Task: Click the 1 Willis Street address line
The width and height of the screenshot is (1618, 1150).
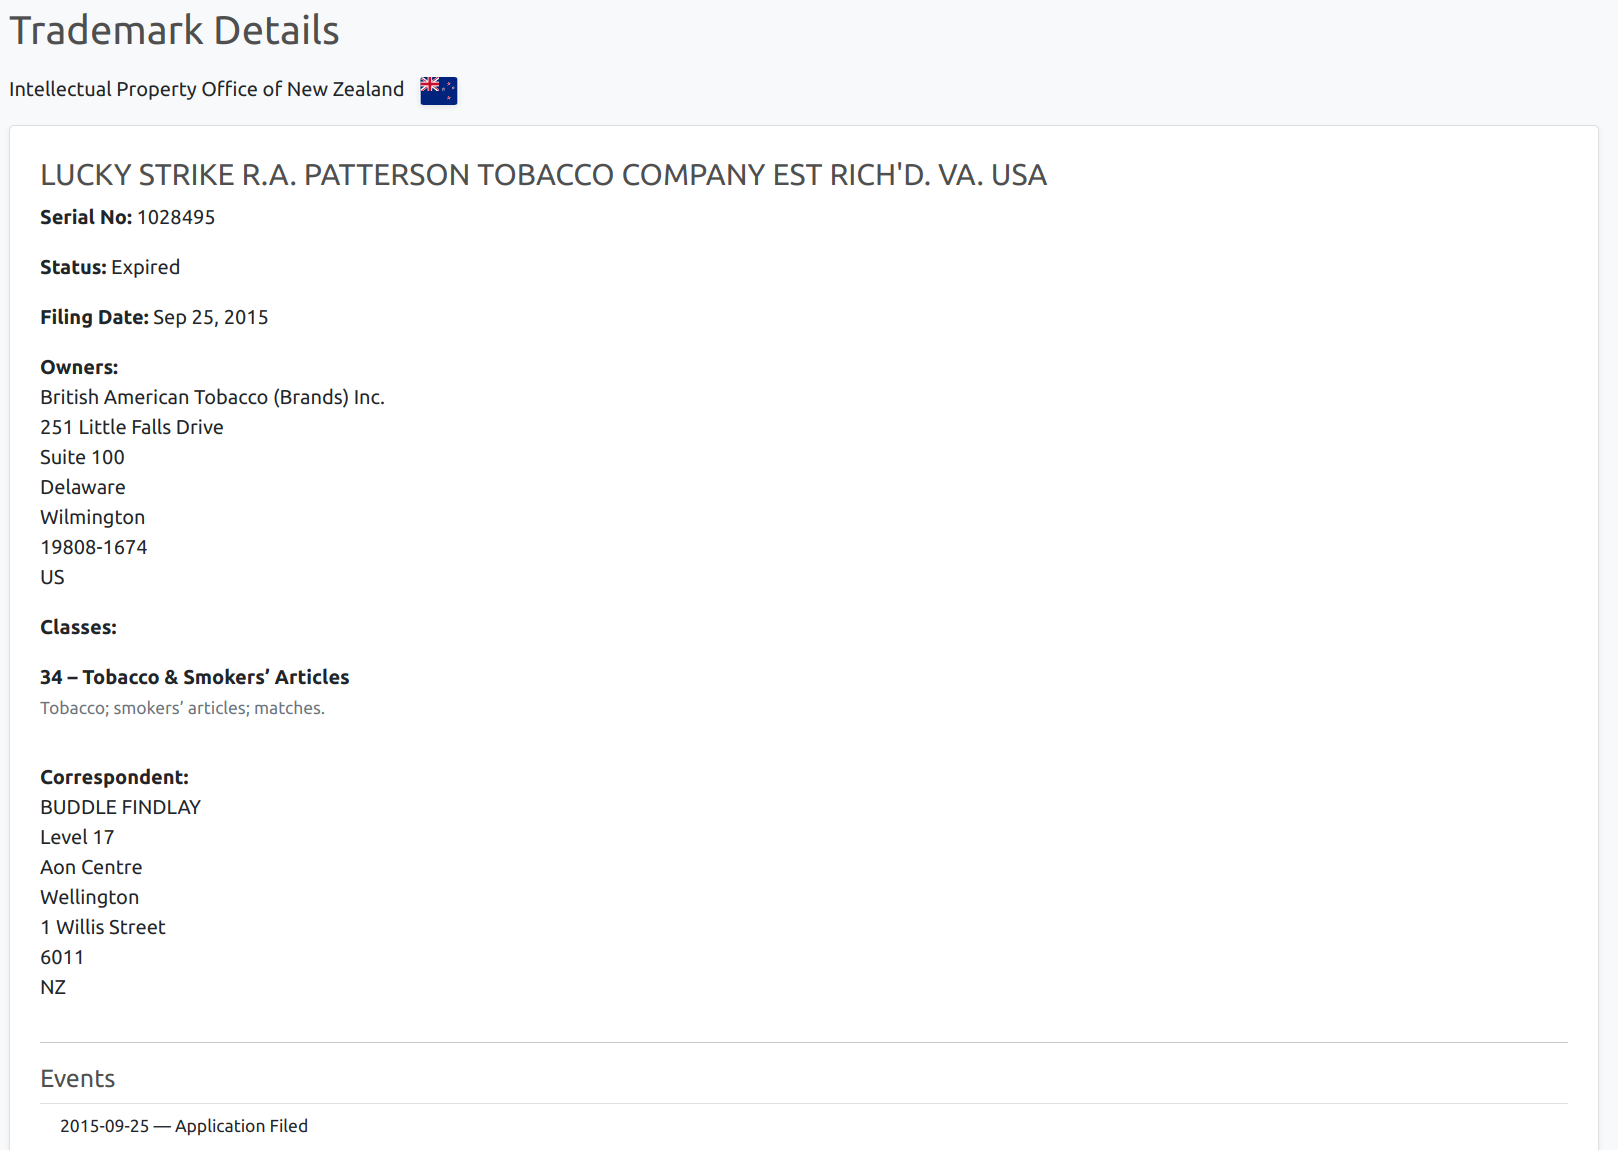Action: point(103,927)
